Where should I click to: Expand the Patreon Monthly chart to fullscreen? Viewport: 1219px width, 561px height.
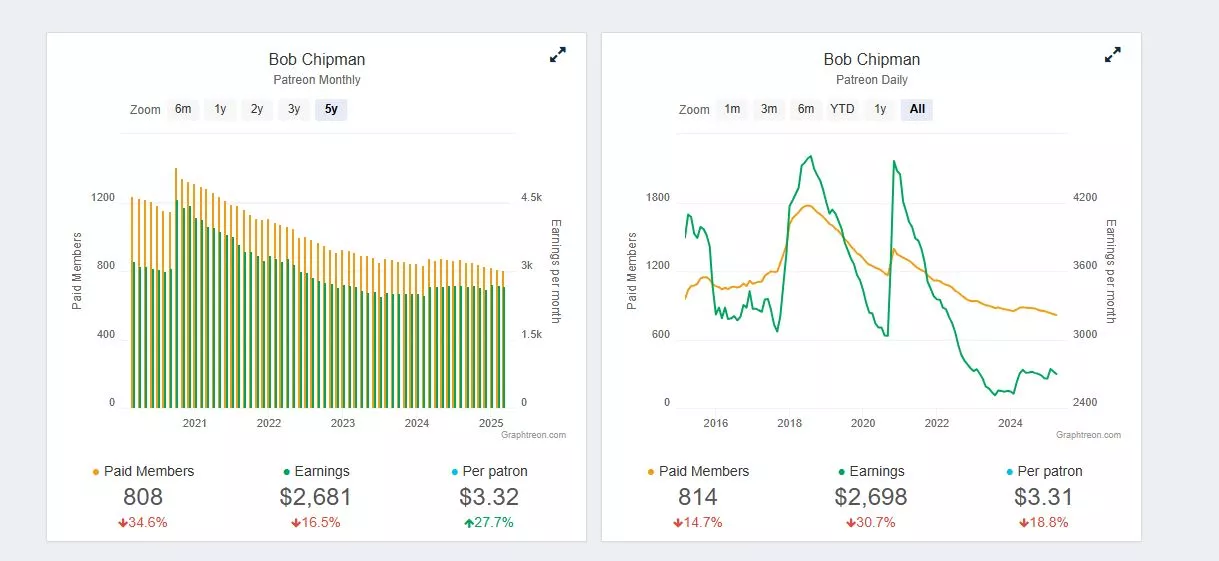558,55
